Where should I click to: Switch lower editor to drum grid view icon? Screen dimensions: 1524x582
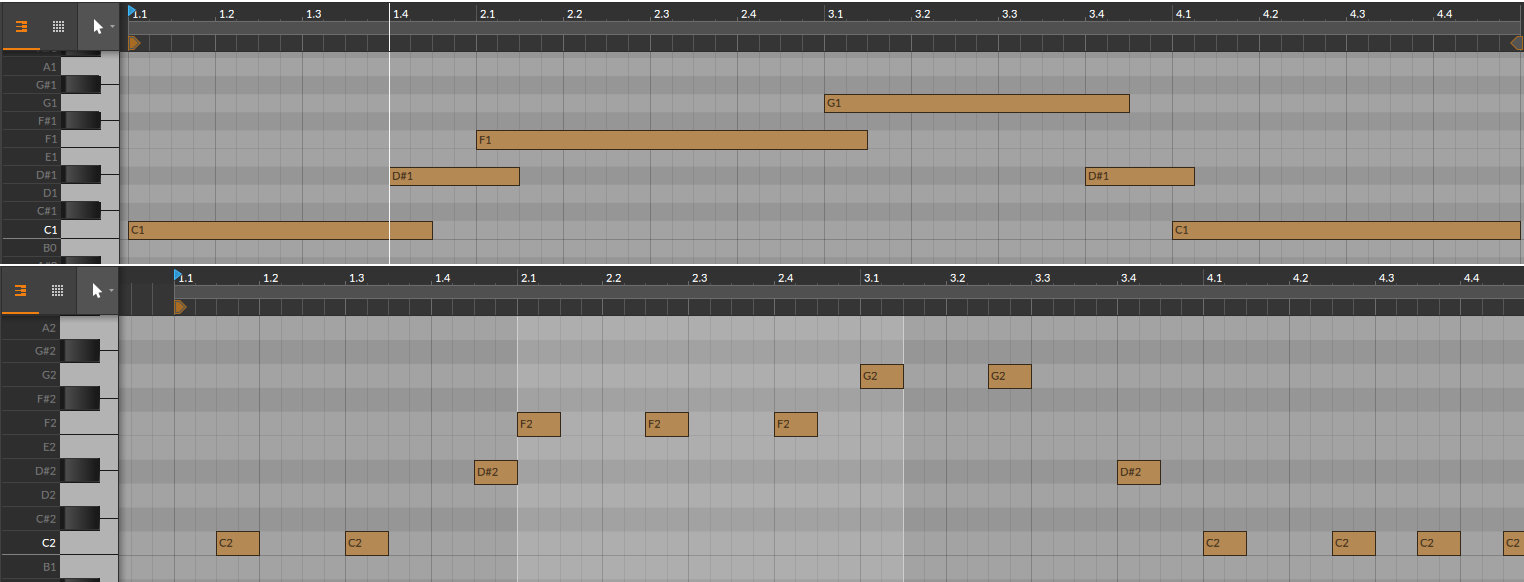pyautogui.click(x=58, y=291)
